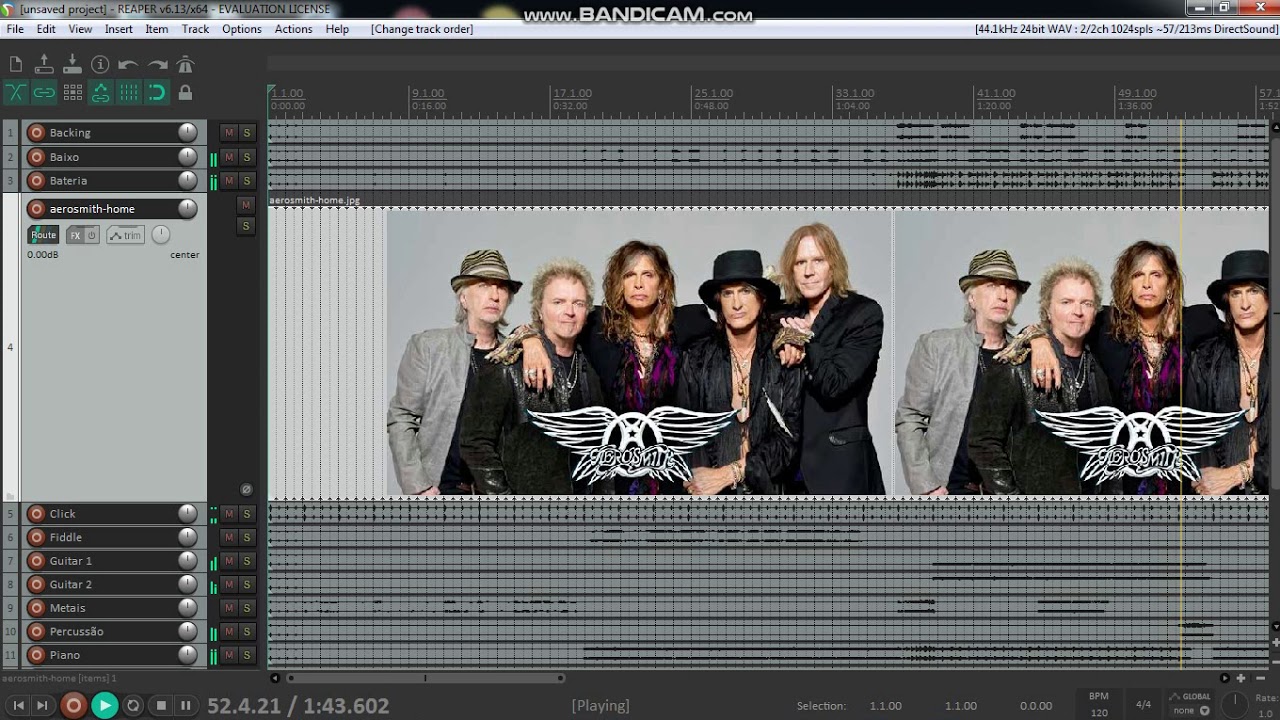Click the transport Pause button
1280x720 pixels.
click(x=185, y=705)
